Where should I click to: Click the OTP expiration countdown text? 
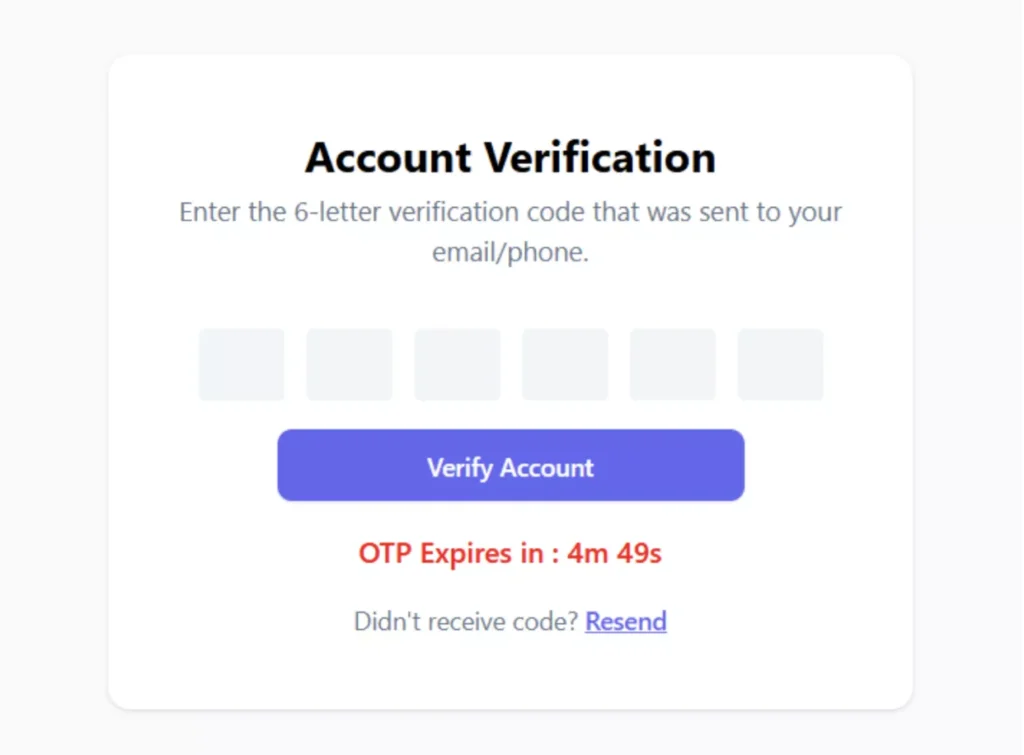[511, 553]
